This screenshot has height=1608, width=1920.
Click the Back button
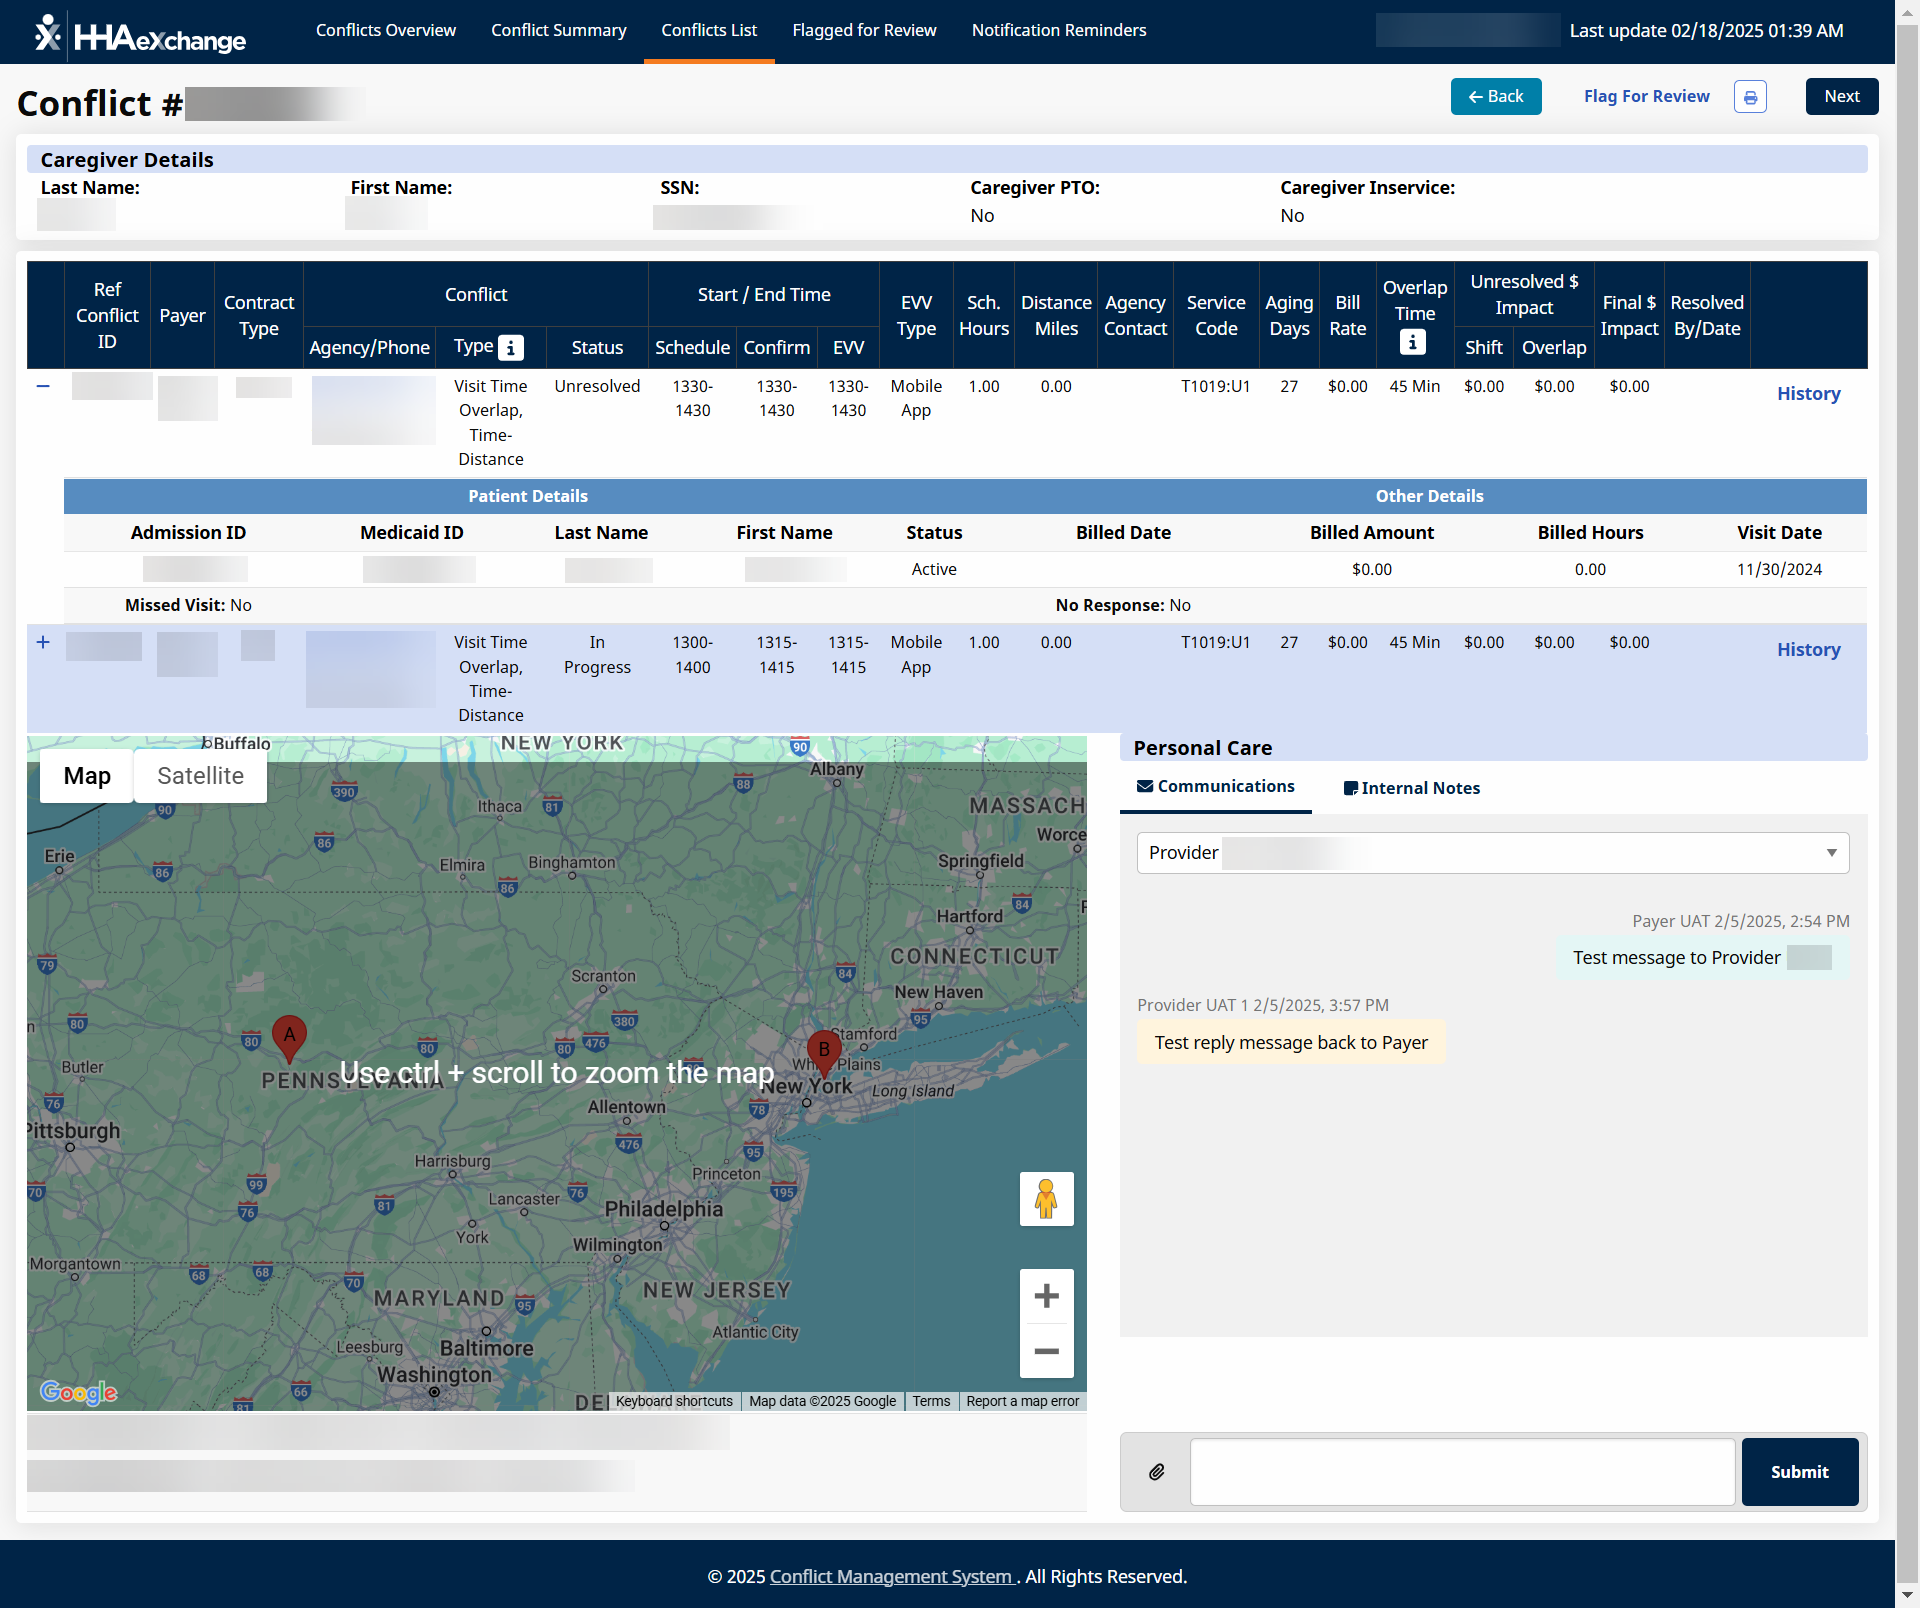[x=1495, y=97]
